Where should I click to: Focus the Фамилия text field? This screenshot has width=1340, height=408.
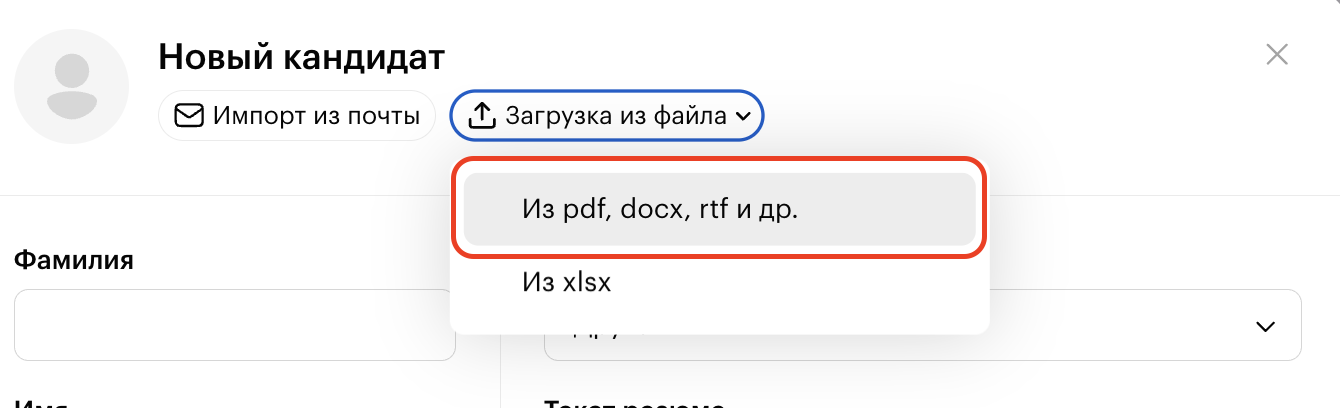coord(235,325)
